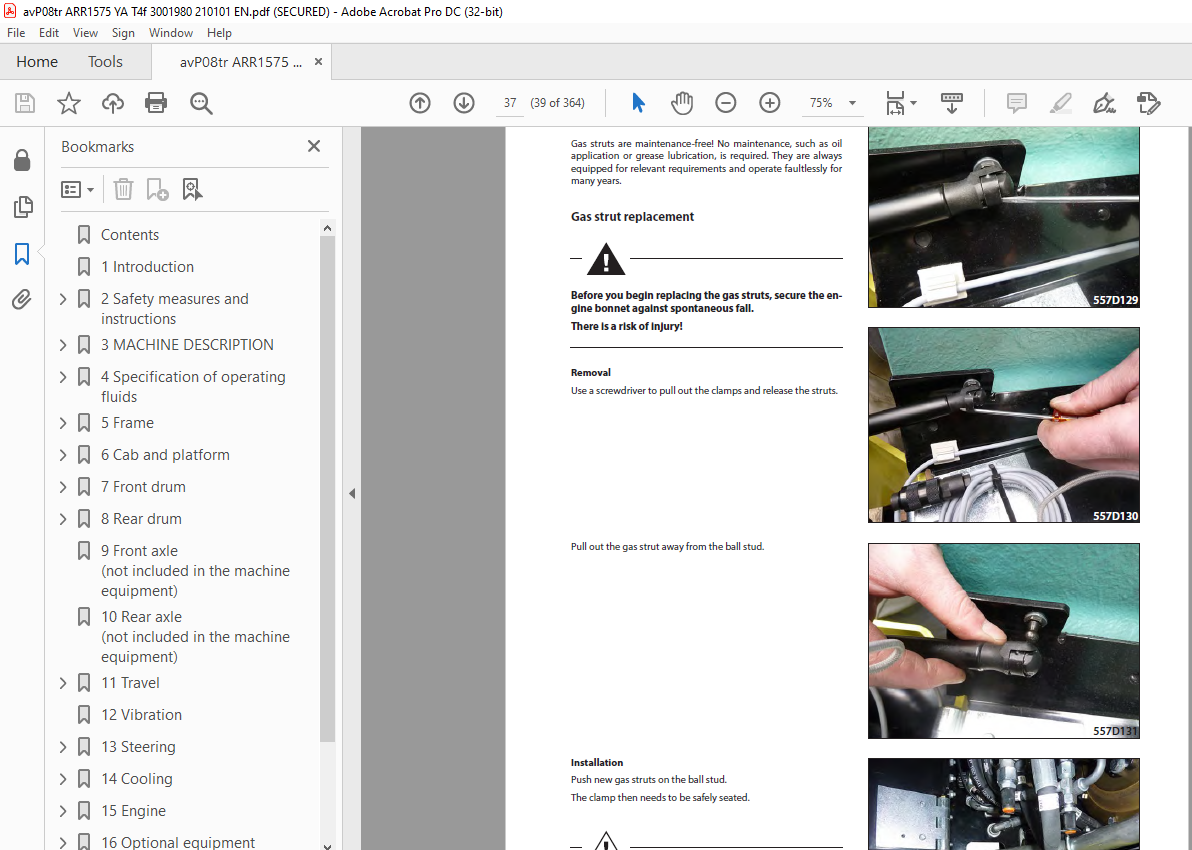Image resolution: width=1192 pixels, height=850 pixels.
Task: Click the upload to cloud icon
Action: click(x=113, y=103)
